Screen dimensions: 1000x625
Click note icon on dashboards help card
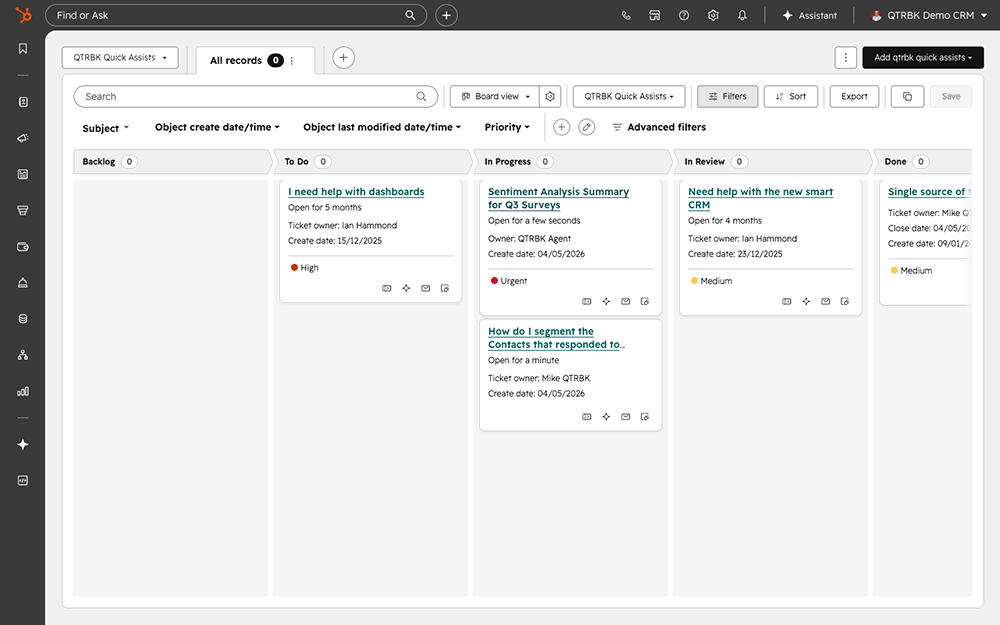click(445, 288)
